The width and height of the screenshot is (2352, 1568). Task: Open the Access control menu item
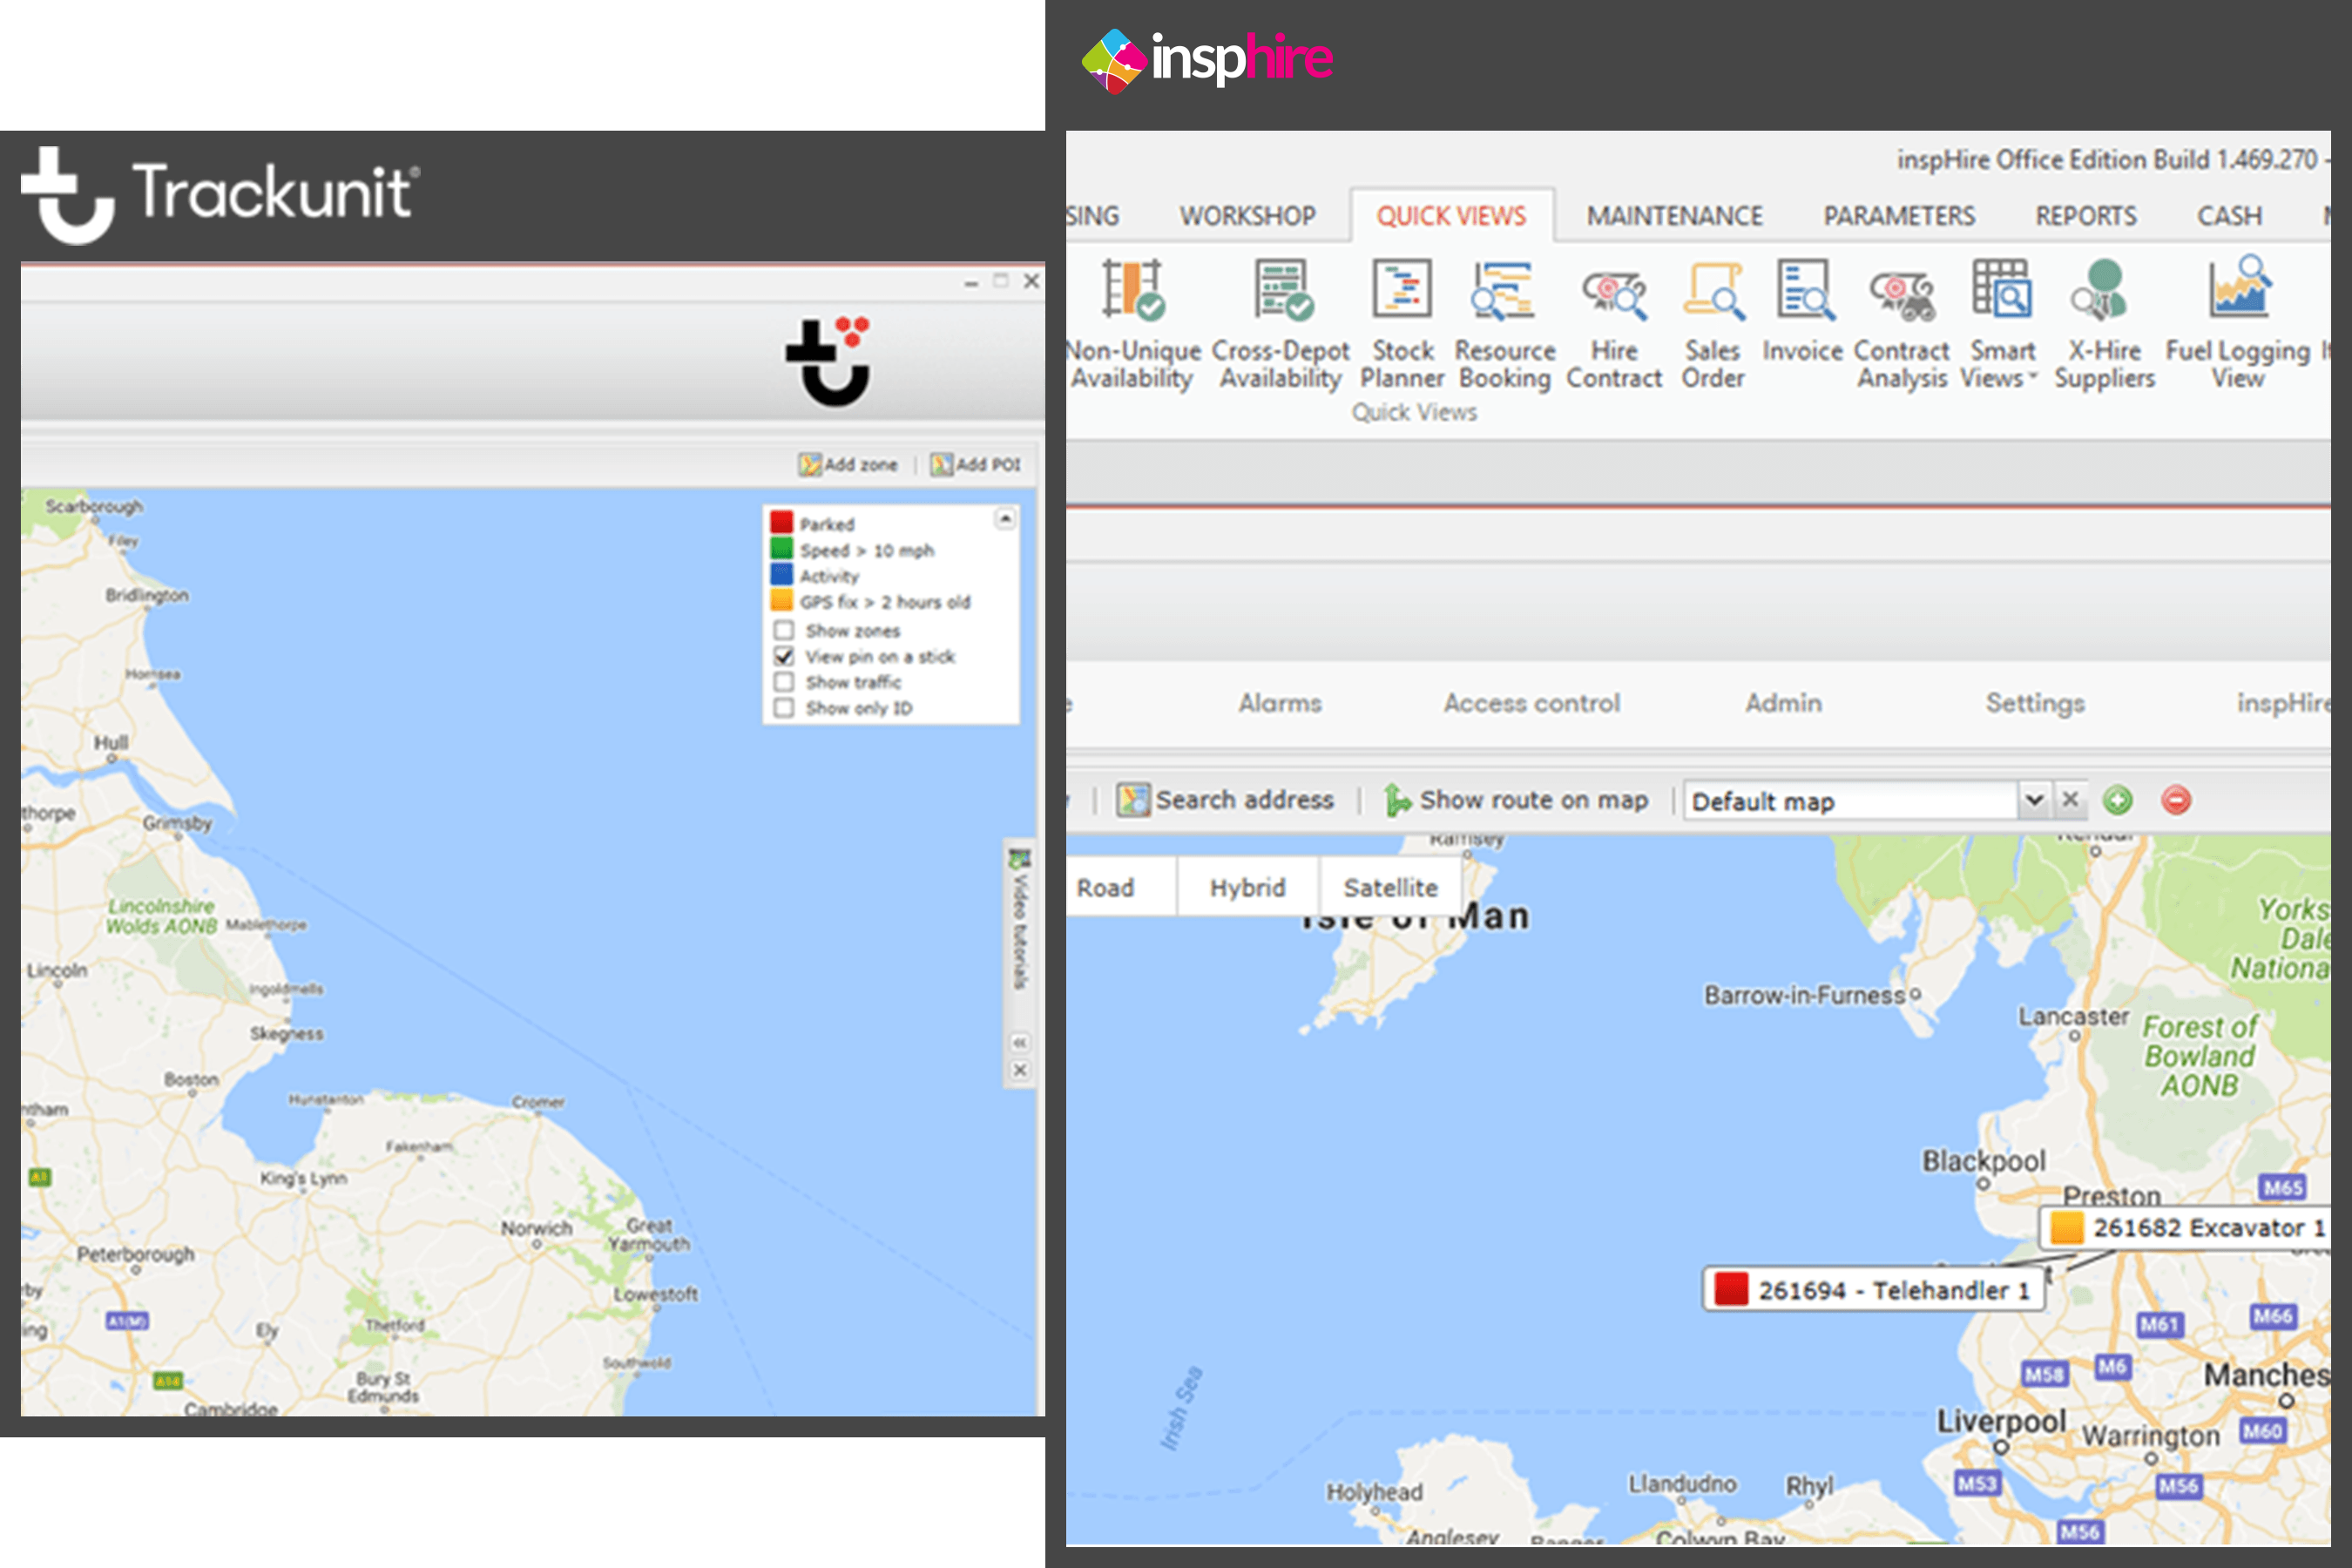1531,703
